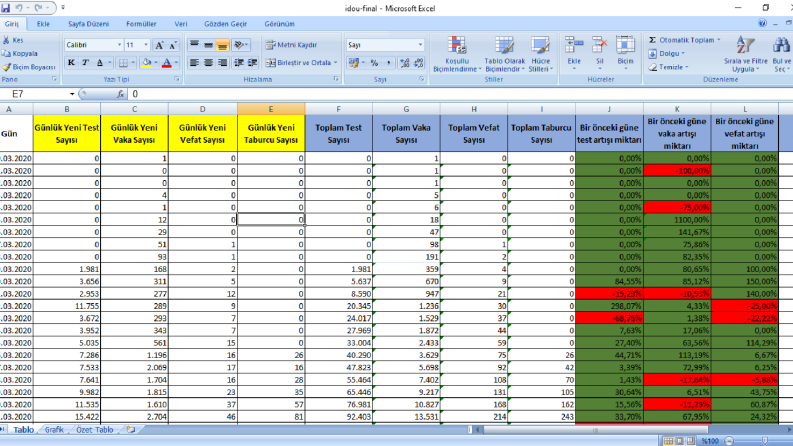The width and height of the screenshot is (793, 446).
Task: Open the Ekle ribbon tab
Action: pos(43,24)
